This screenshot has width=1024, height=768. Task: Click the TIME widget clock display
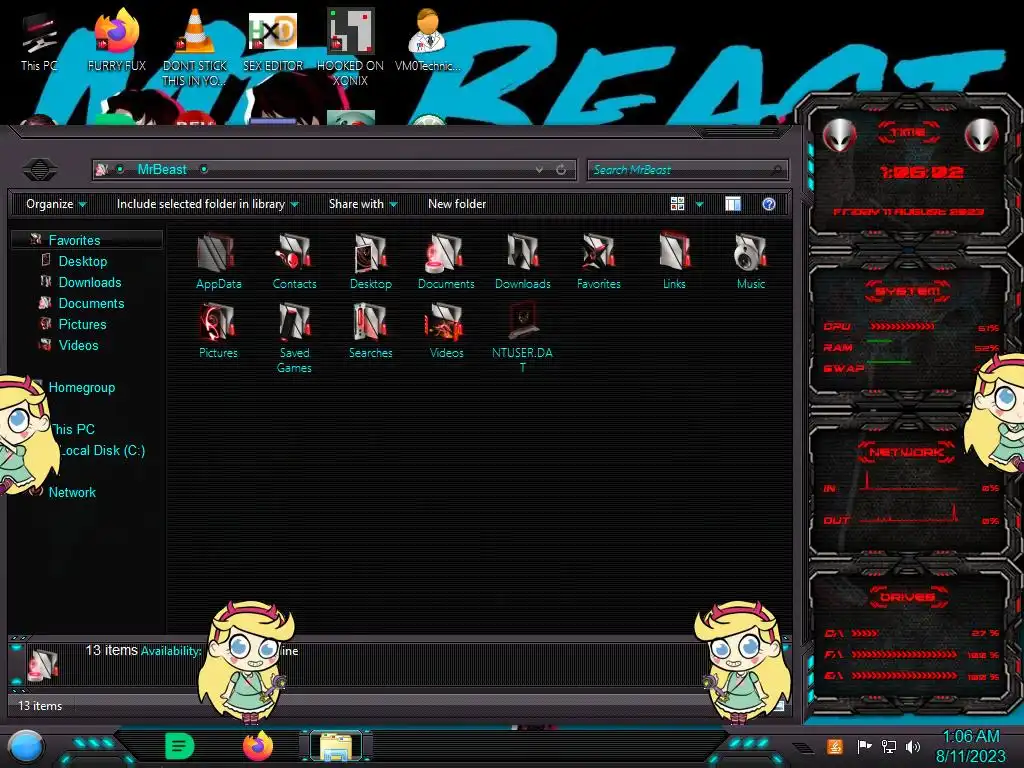(921, 172)
